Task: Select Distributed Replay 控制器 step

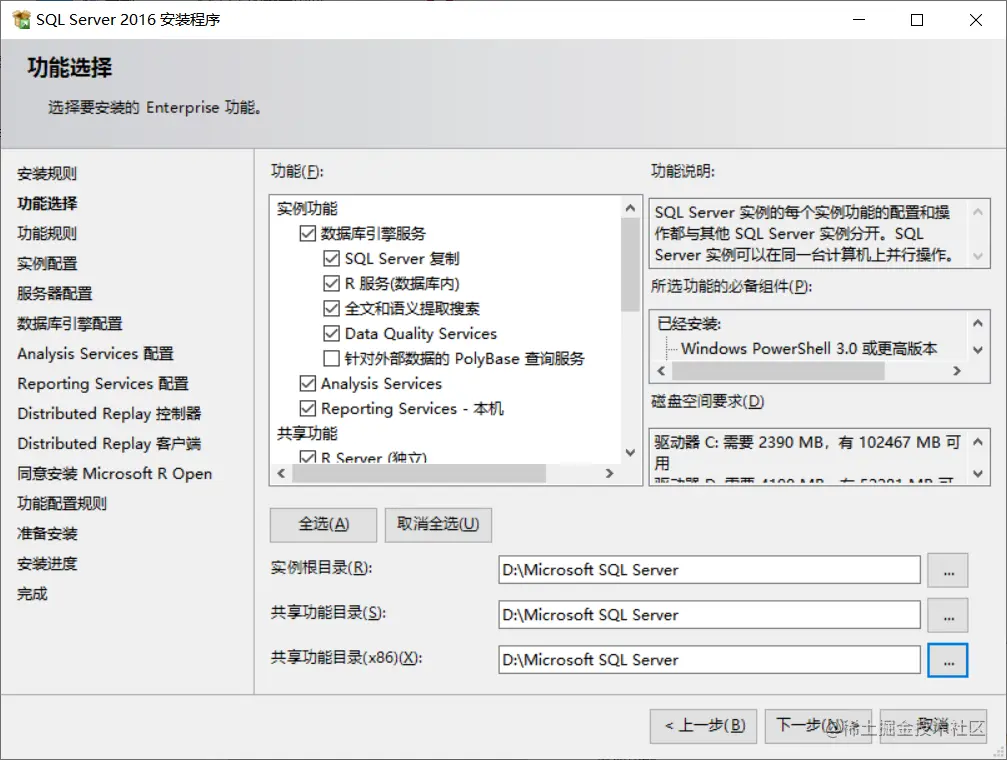Action: (109, 414)
